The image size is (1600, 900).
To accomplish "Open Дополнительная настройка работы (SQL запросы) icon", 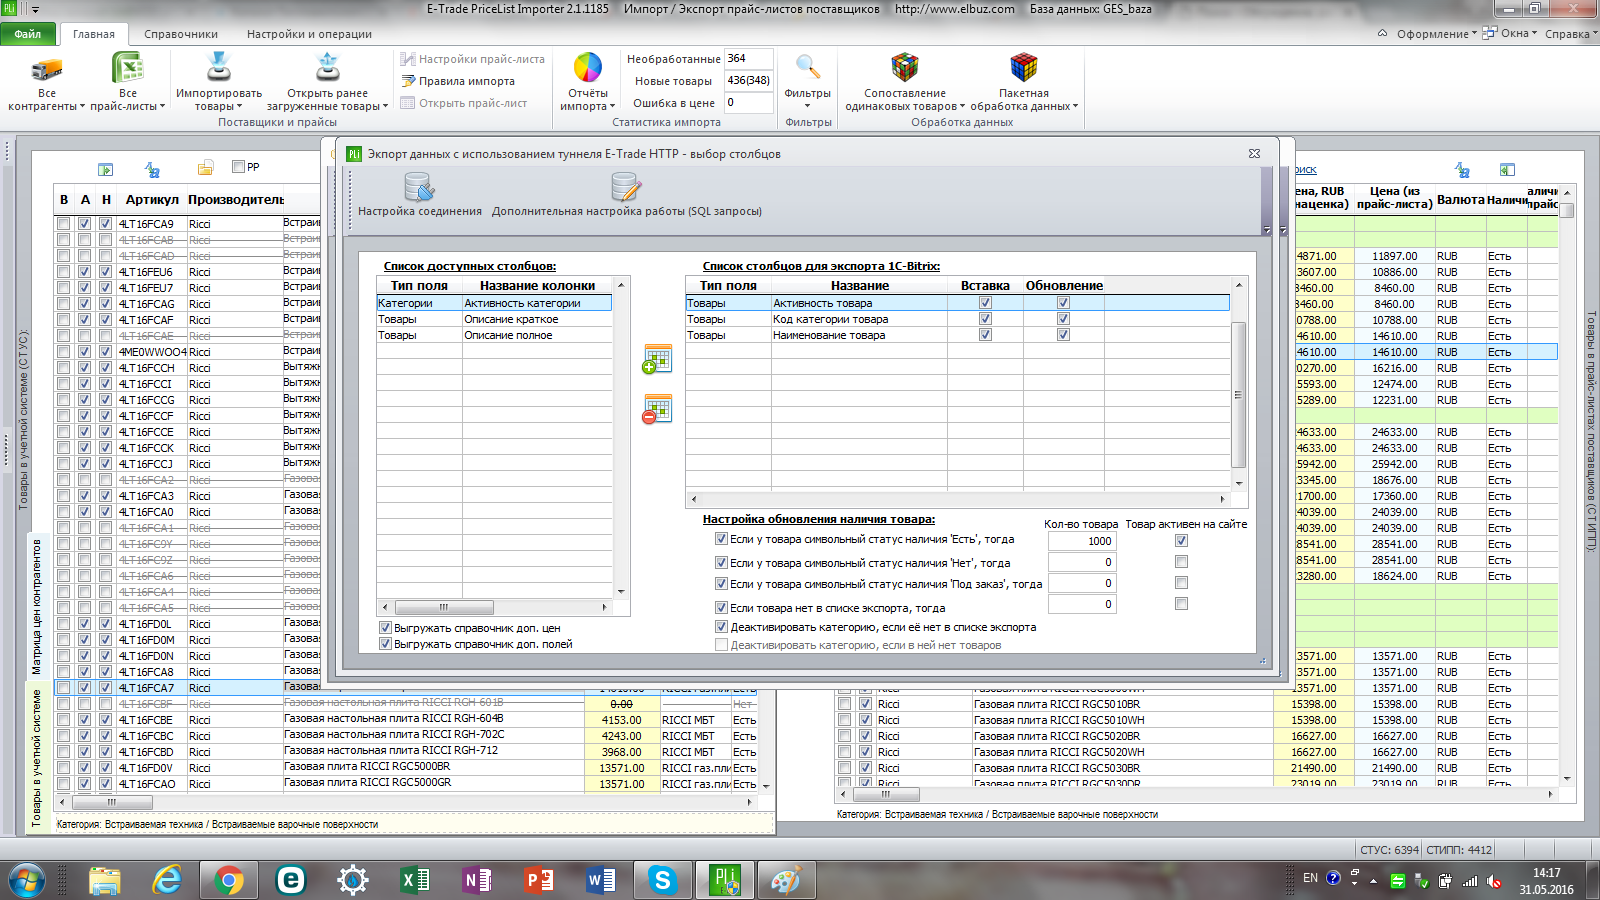I will [x=626, y=187].
